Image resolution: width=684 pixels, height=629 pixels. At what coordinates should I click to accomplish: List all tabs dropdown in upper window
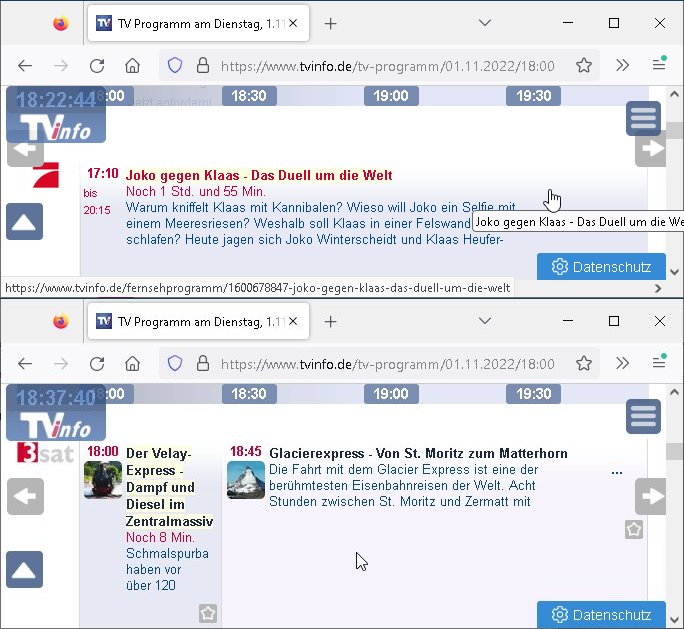(x=485, y=23)
